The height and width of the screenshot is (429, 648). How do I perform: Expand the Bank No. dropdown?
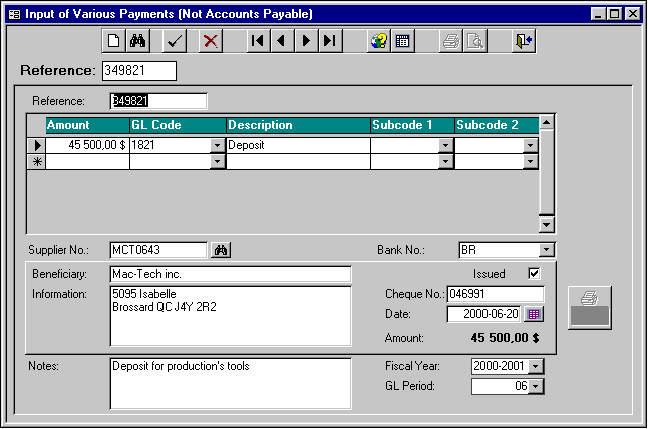[546, 250]
